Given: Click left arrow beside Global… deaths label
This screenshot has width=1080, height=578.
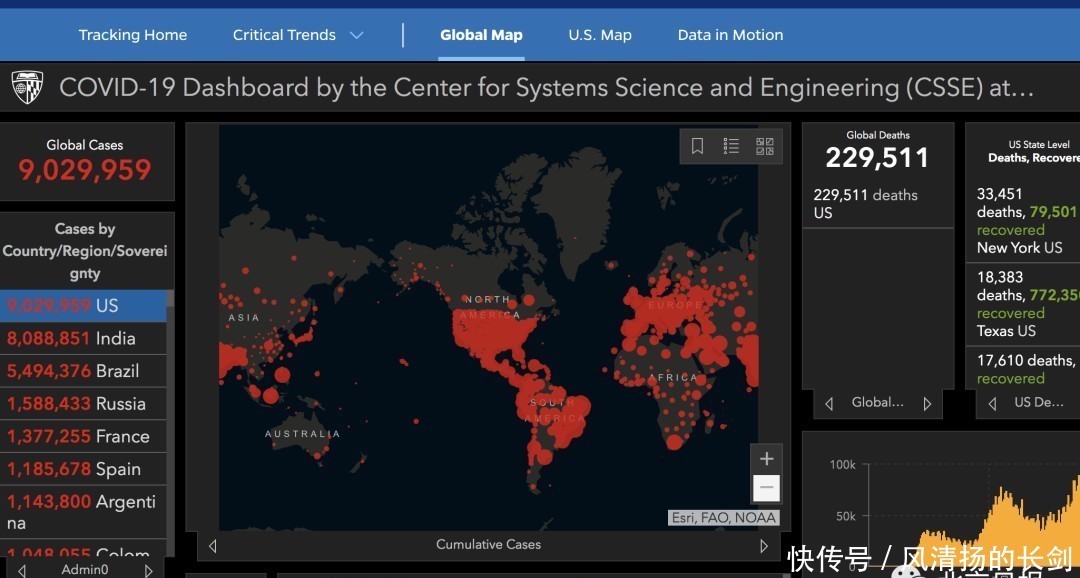Looking at the screenshot, I should (x=829, y=404).
